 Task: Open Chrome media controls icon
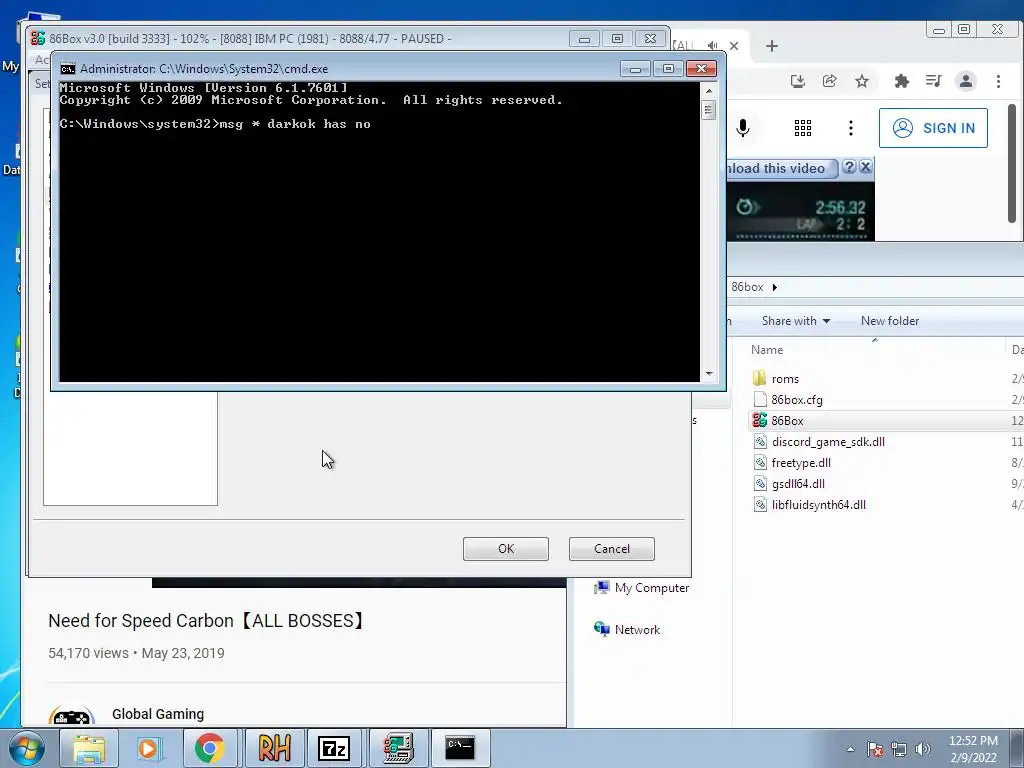click(934, 81)
